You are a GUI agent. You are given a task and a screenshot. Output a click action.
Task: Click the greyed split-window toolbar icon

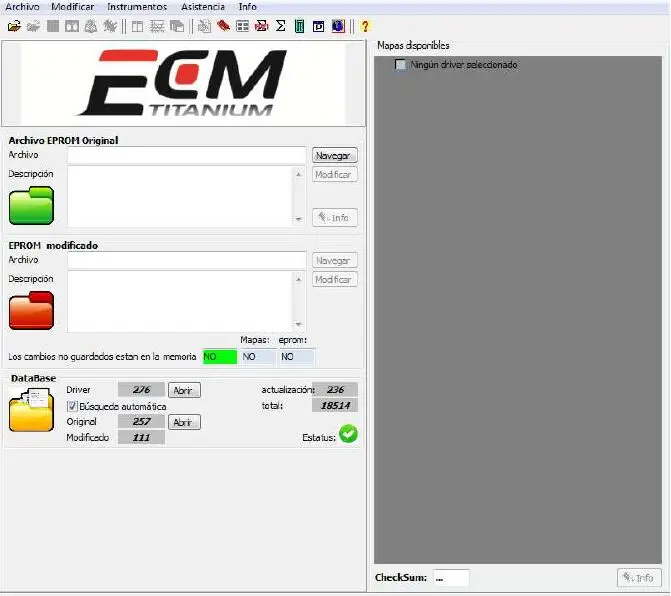coord(137,27)
